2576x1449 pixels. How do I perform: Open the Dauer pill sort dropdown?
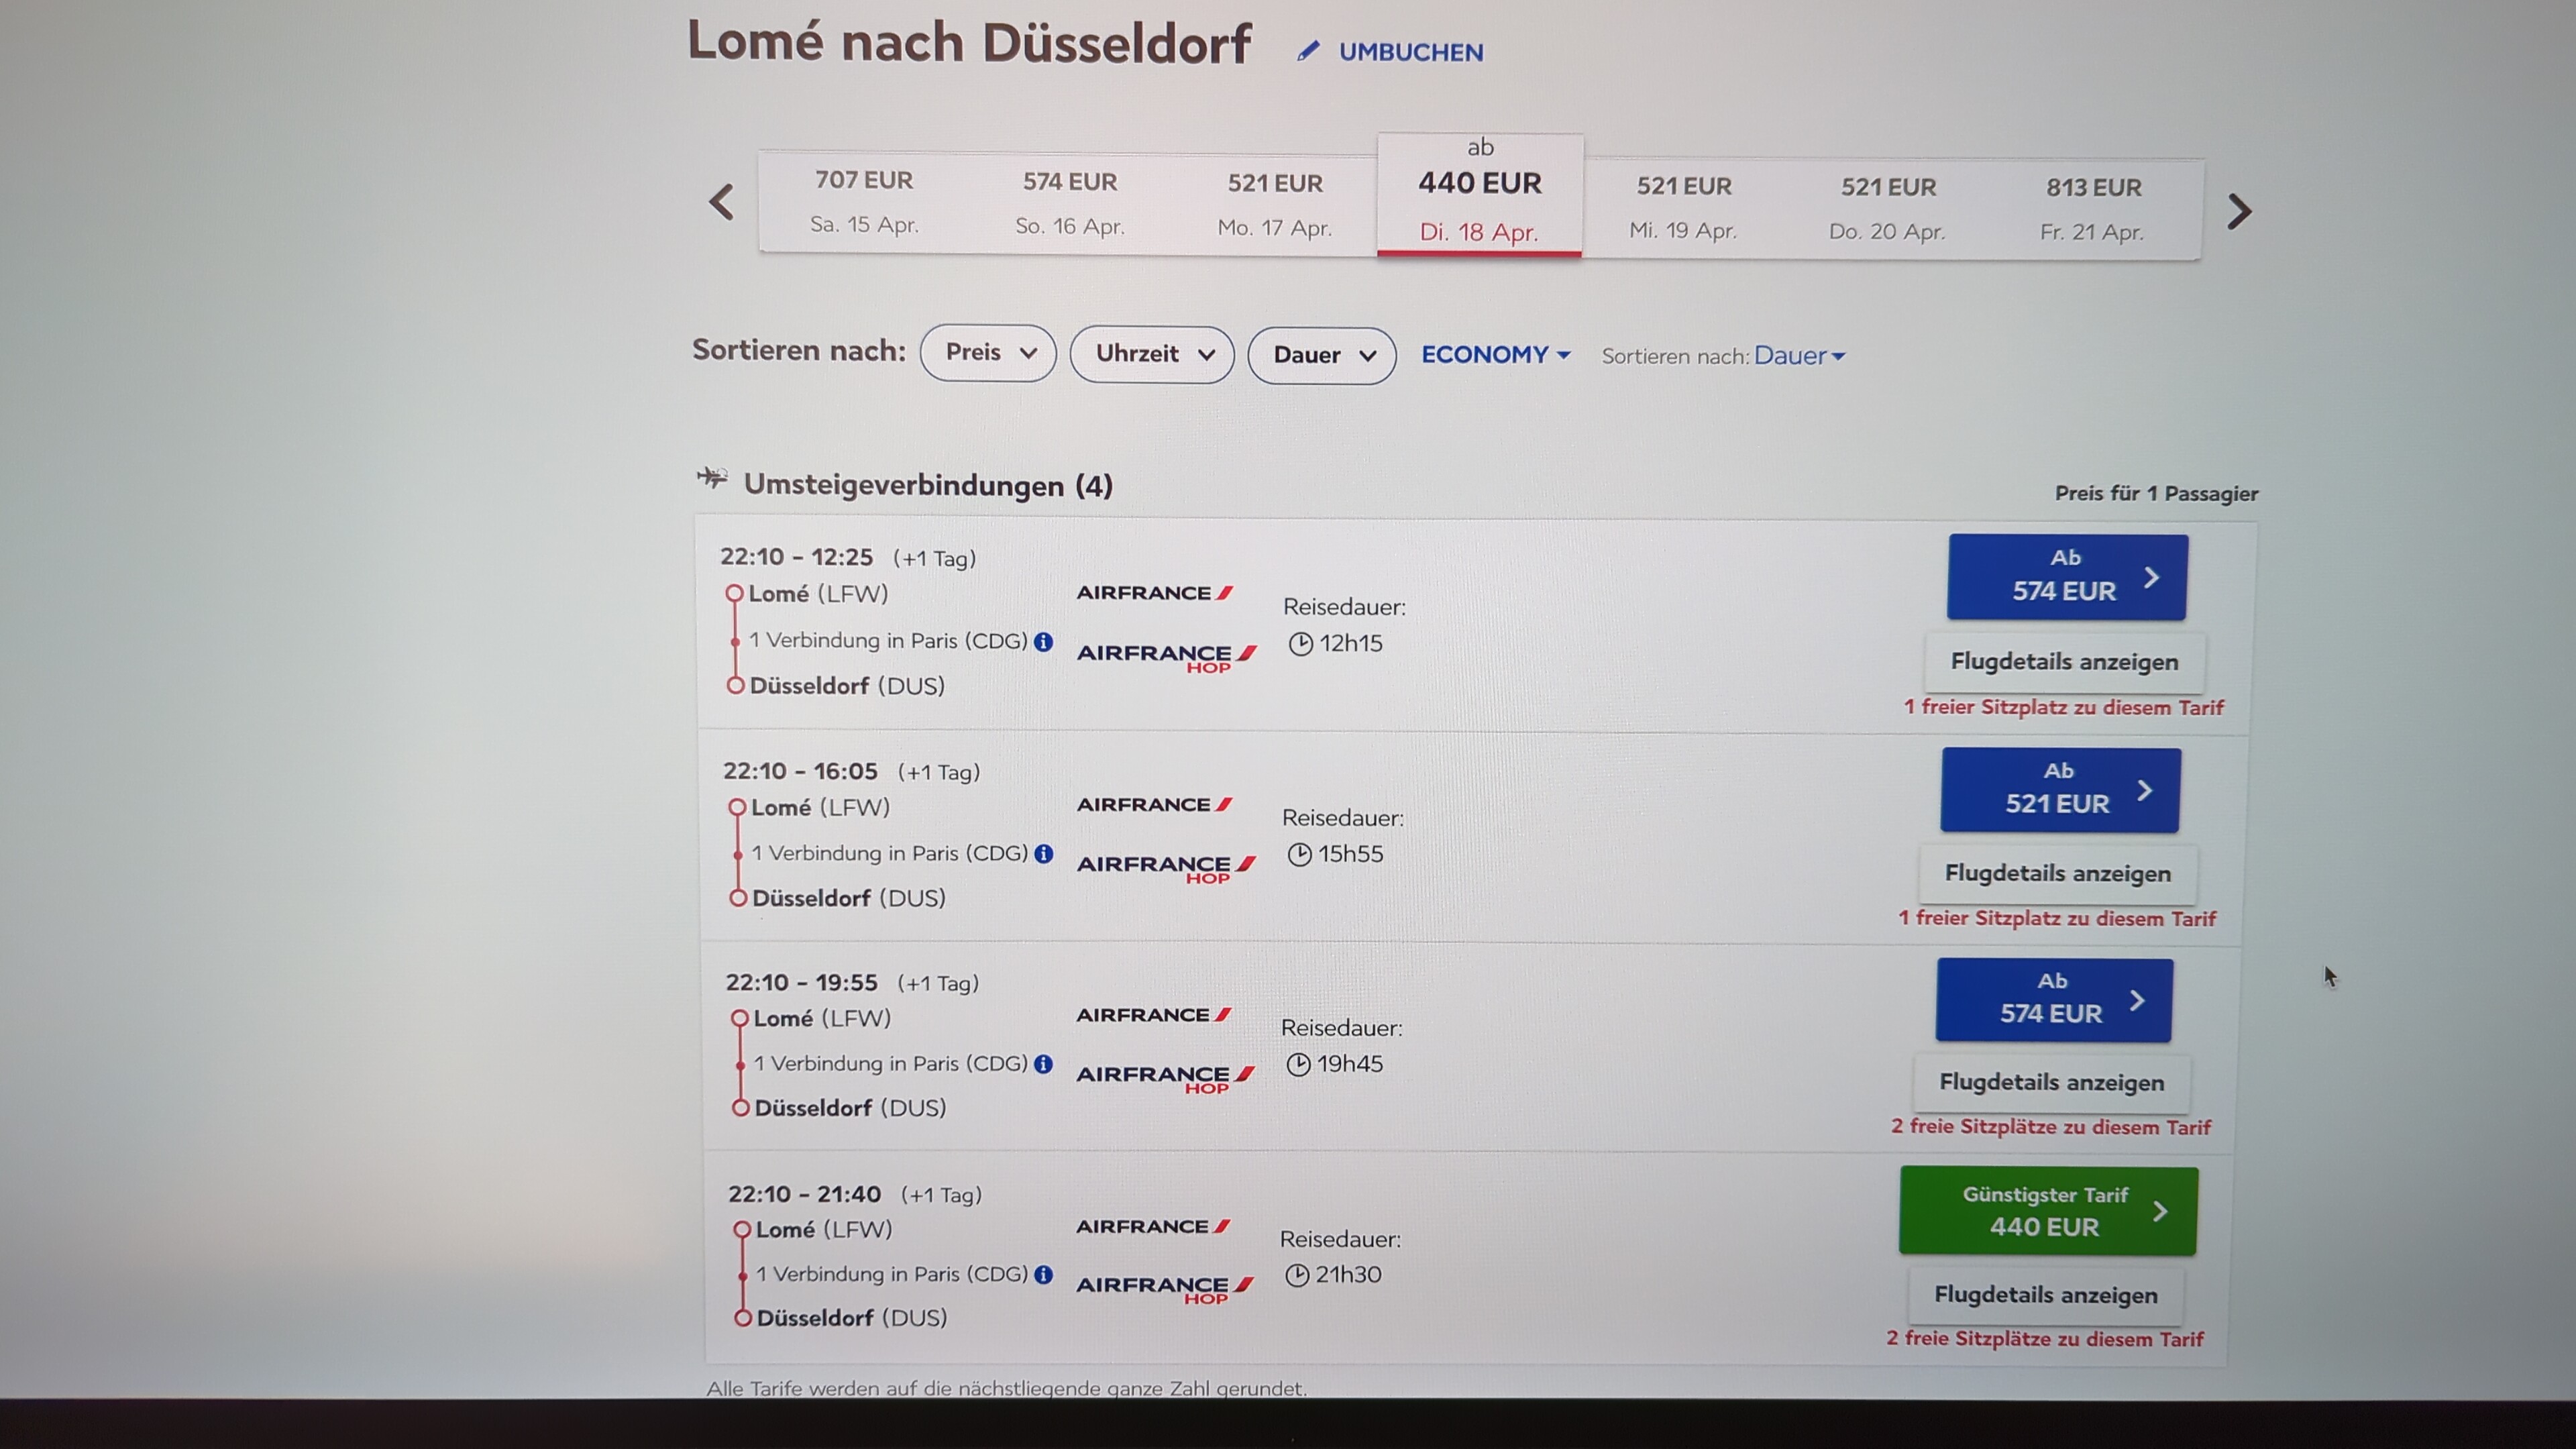pos(1321,356)
